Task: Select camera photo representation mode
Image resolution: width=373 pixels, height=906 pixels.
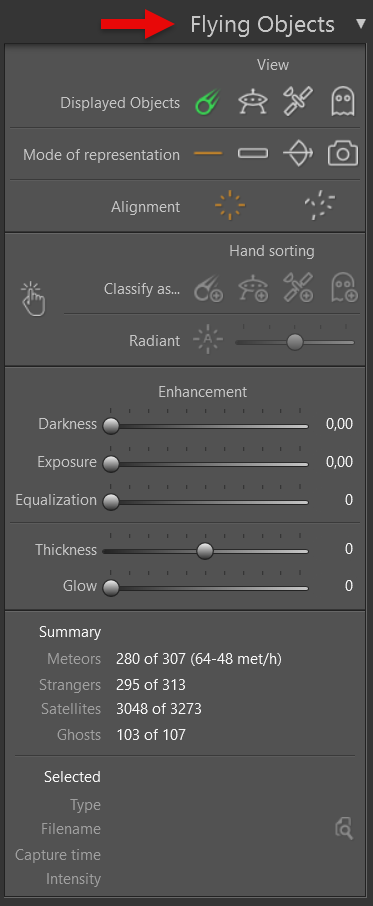Action: tap(343, 154)
